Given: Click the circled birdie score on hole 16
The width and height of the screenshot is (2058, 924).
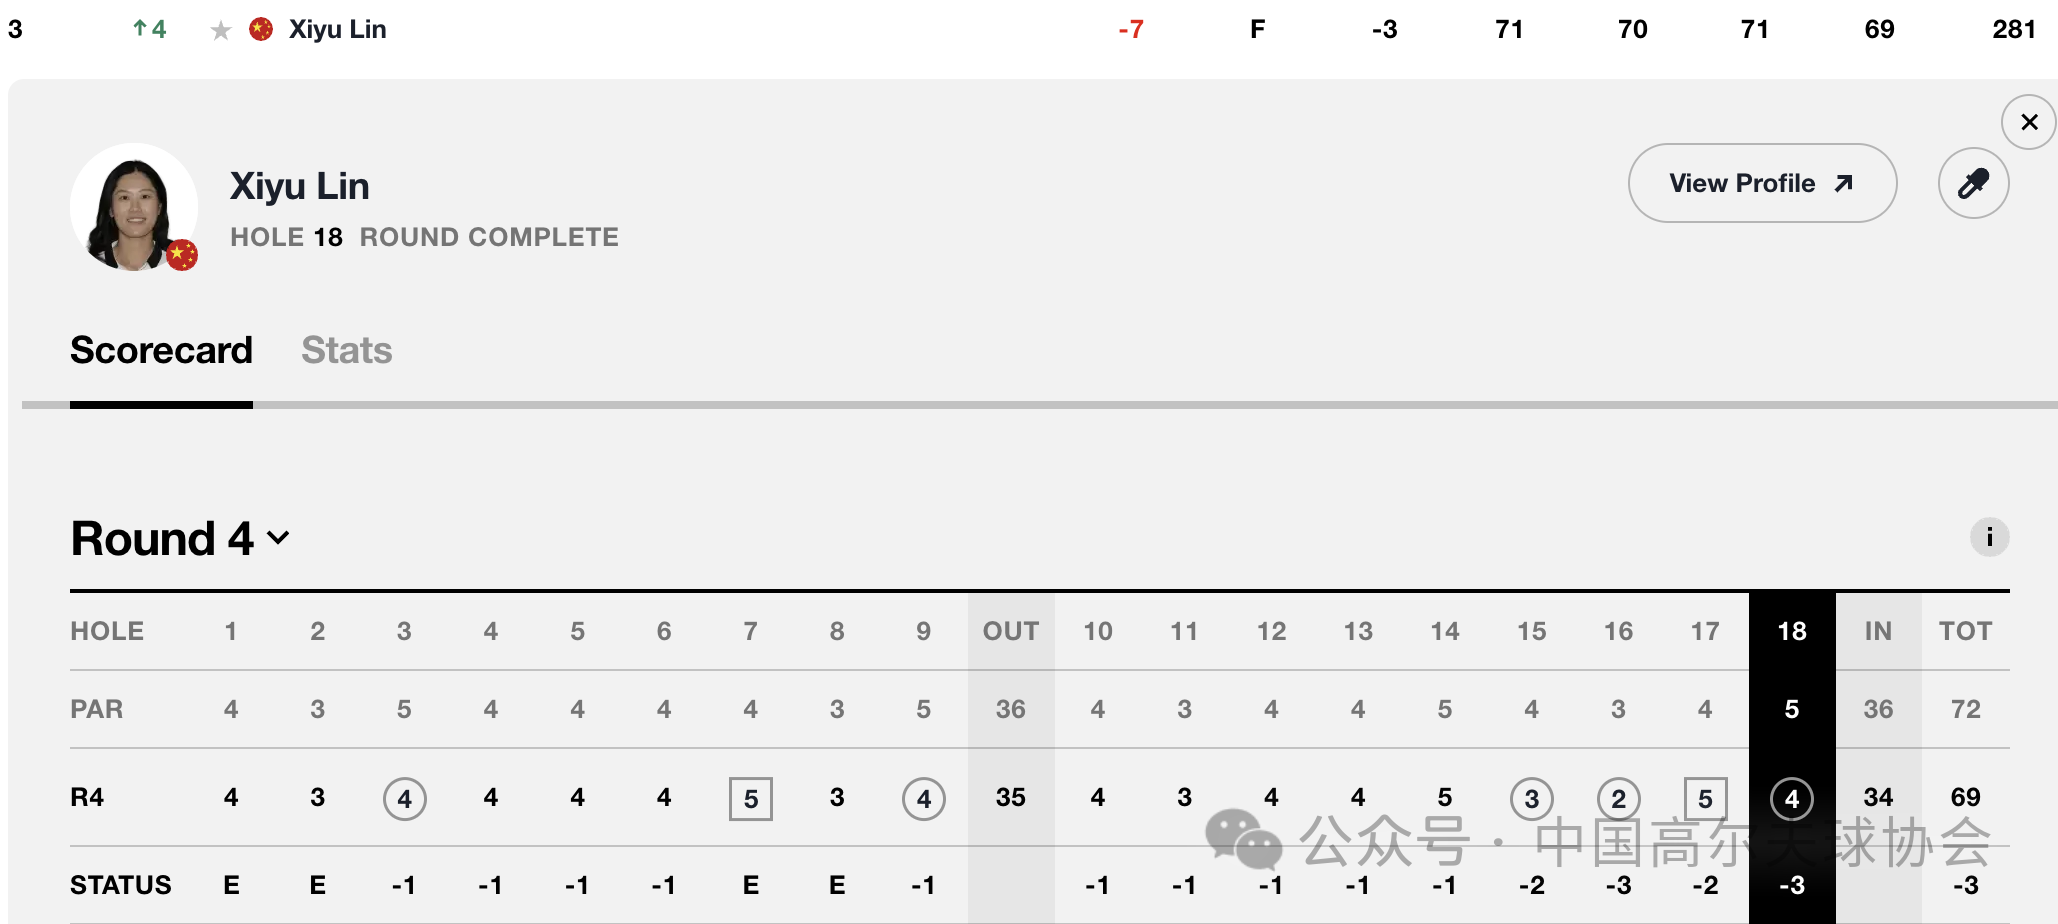Looking at the screenshot, I should tap(1618, 799).
